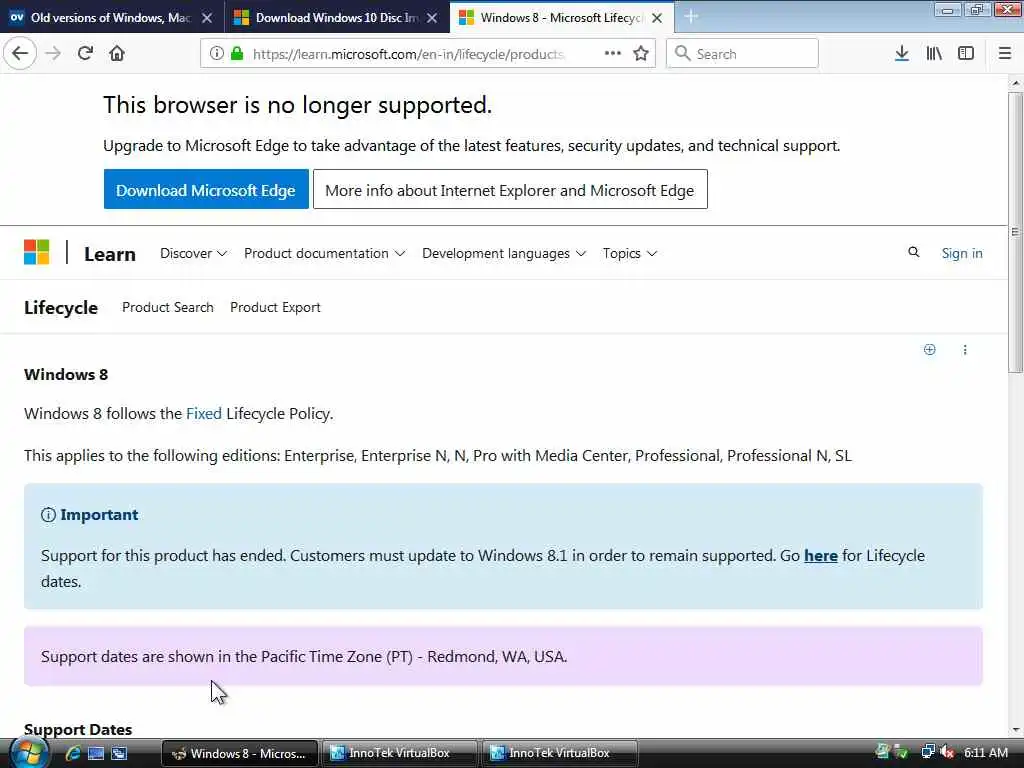Click the Download Microsoft Edge button
Screen dimensions: 1024x768
click(206, 189)
